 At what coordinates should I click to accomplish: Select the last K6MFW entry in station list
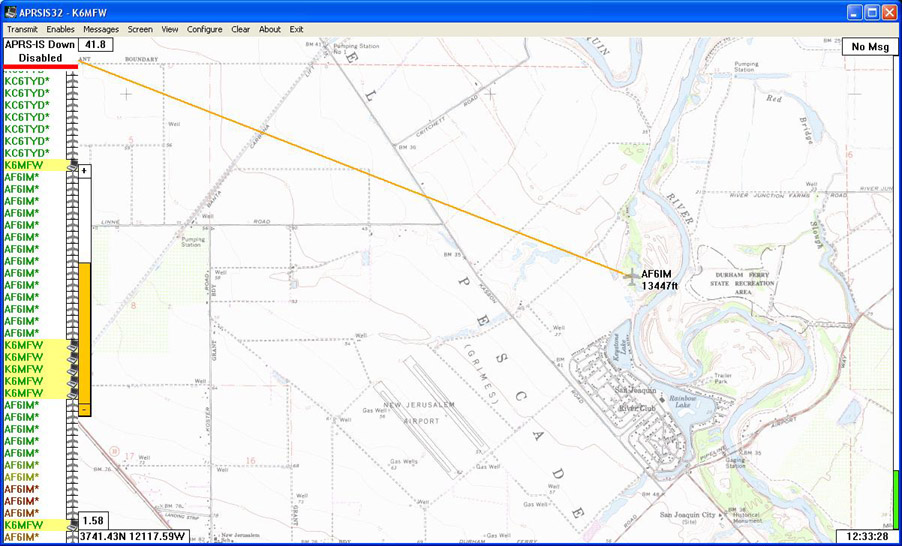click(22, 525)
